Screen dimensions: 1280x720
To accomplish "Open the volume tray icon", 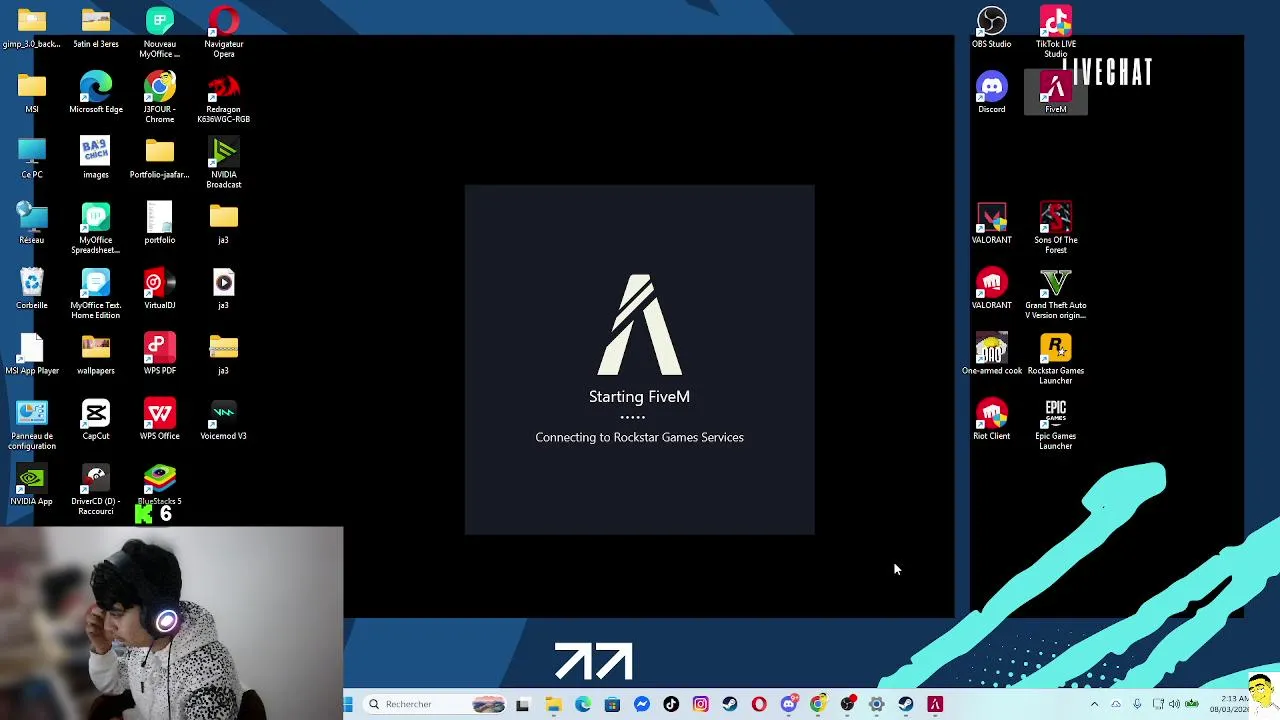I will tap(1174, 704).
